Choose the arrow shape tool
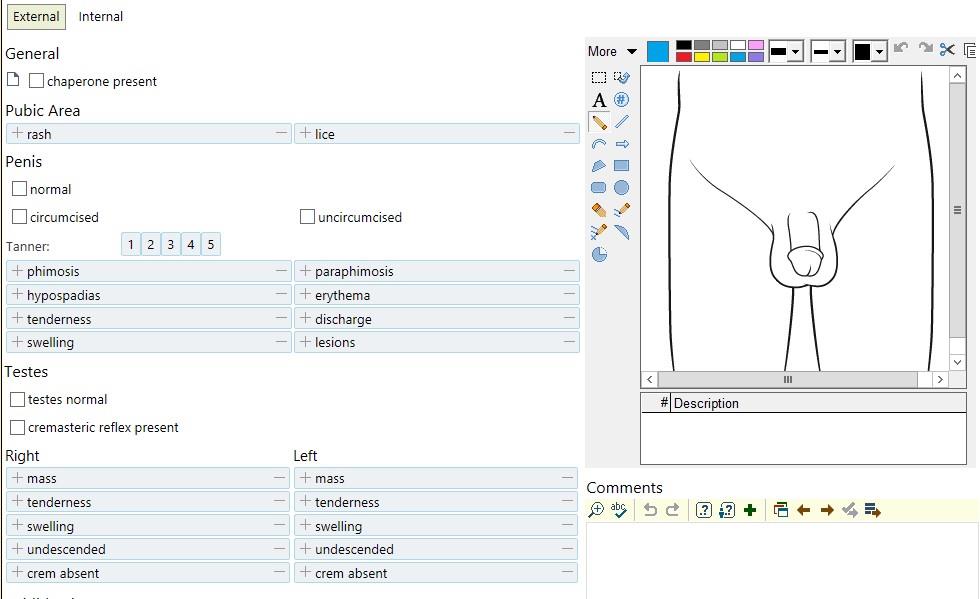980x599 pixels. click(x=622, y=144)
